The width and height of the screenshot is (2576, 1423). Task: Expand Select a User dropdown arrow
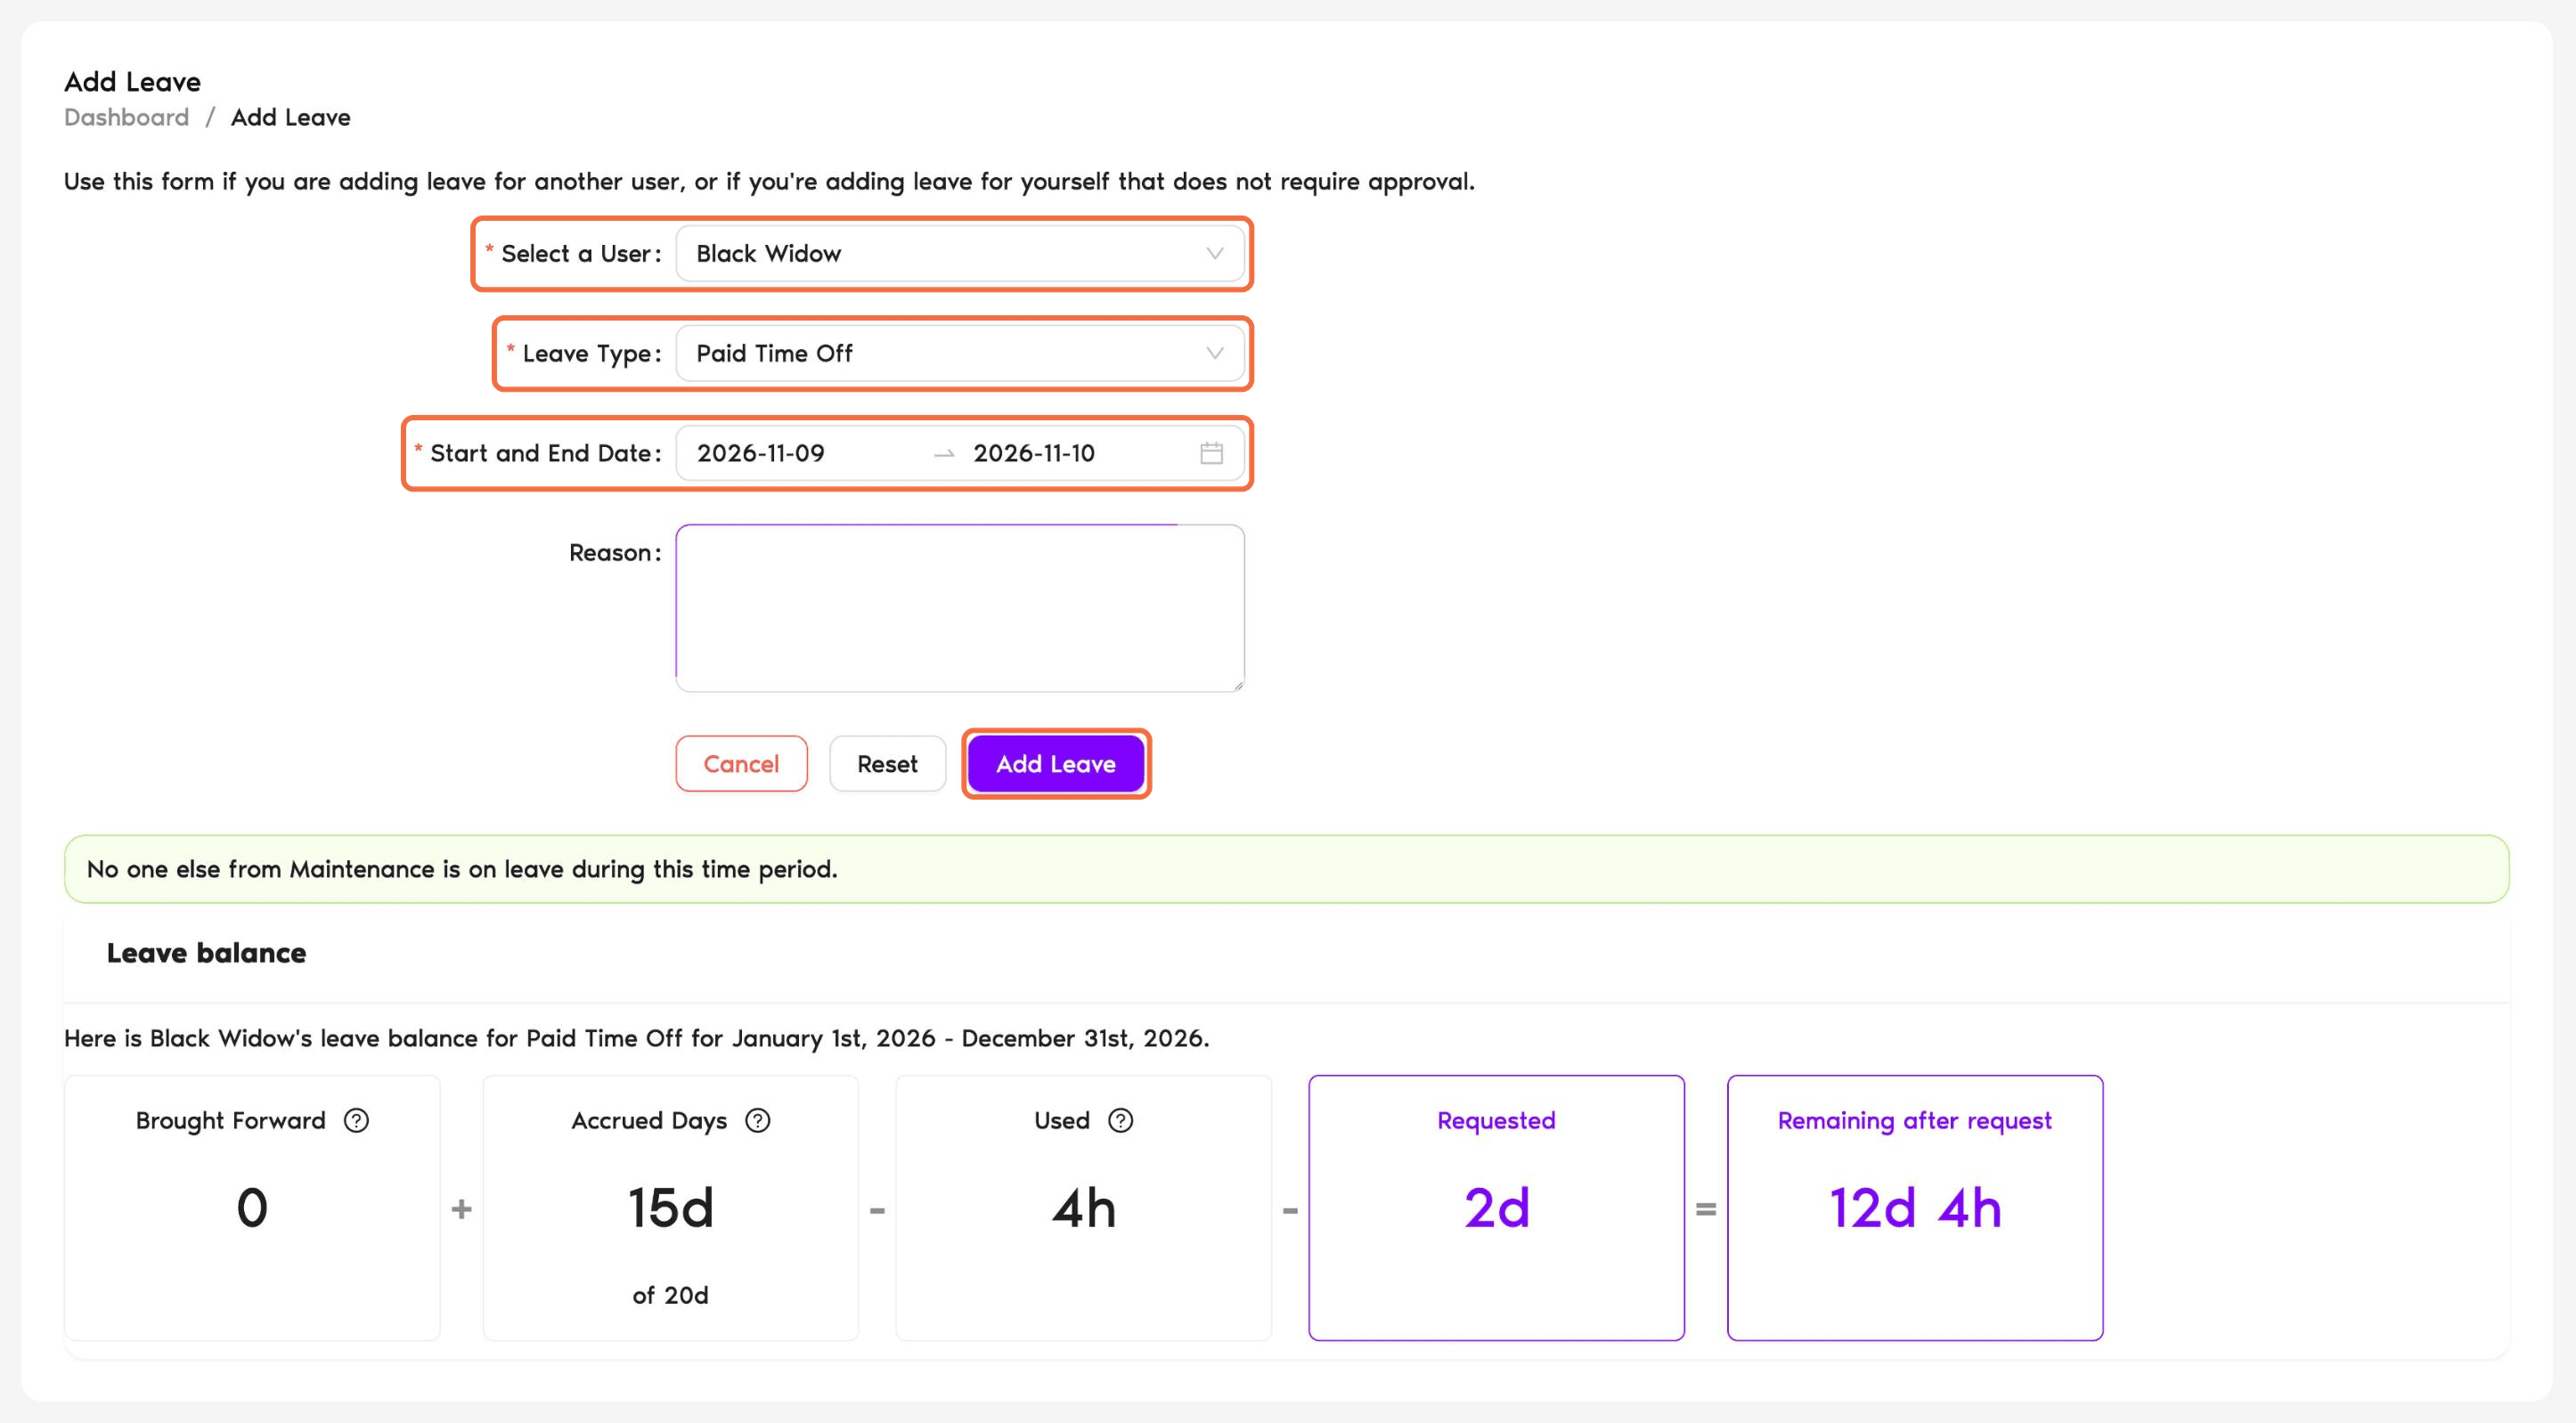[x=1214, y=254]
